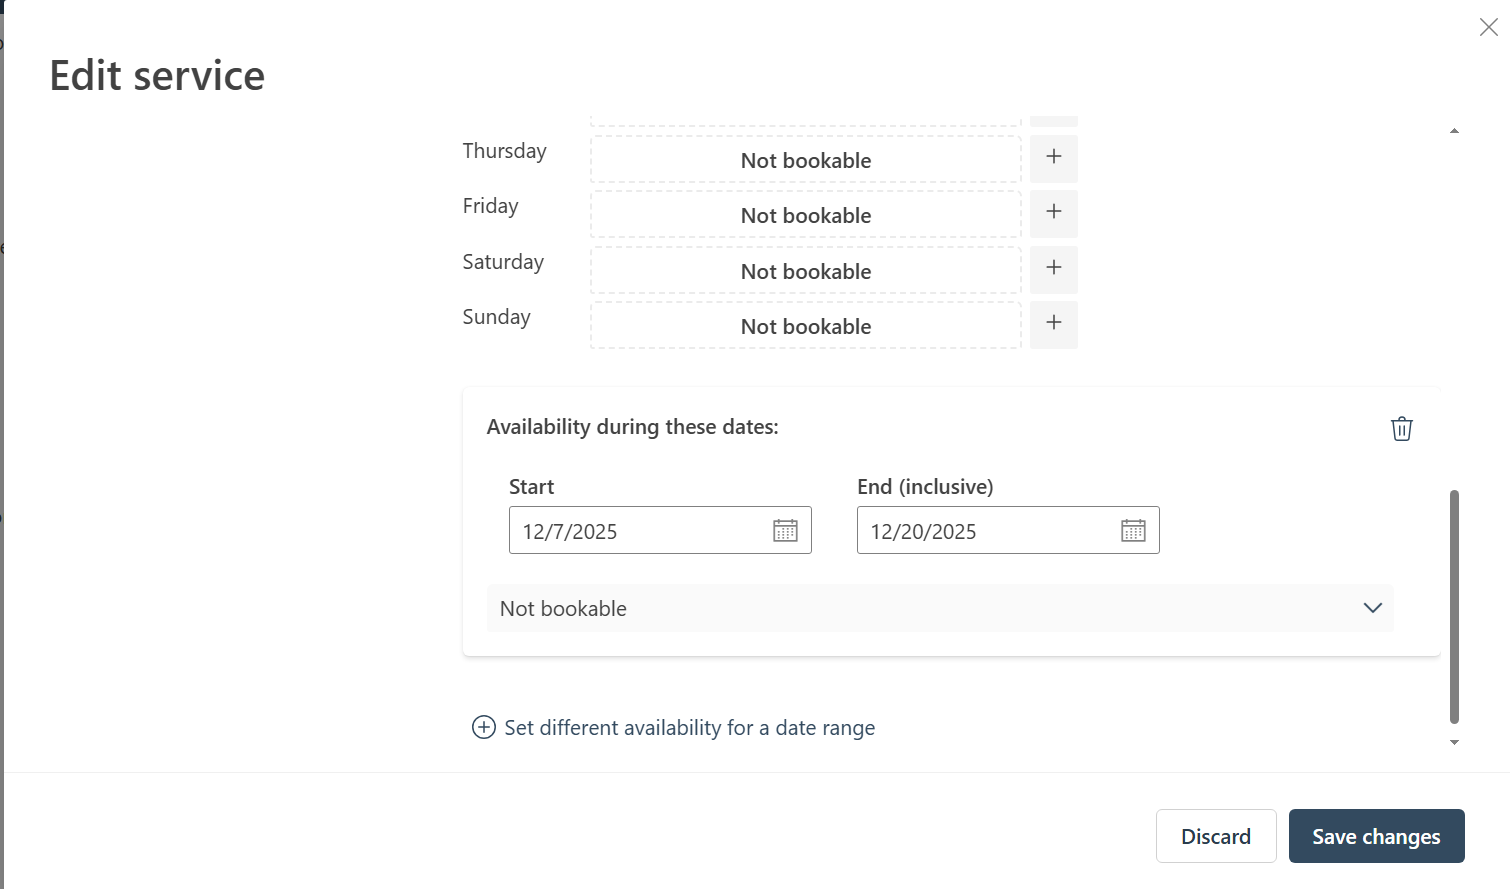Click the Thursday Not bookable slot
1510x889 pixels.
(805, 160)
